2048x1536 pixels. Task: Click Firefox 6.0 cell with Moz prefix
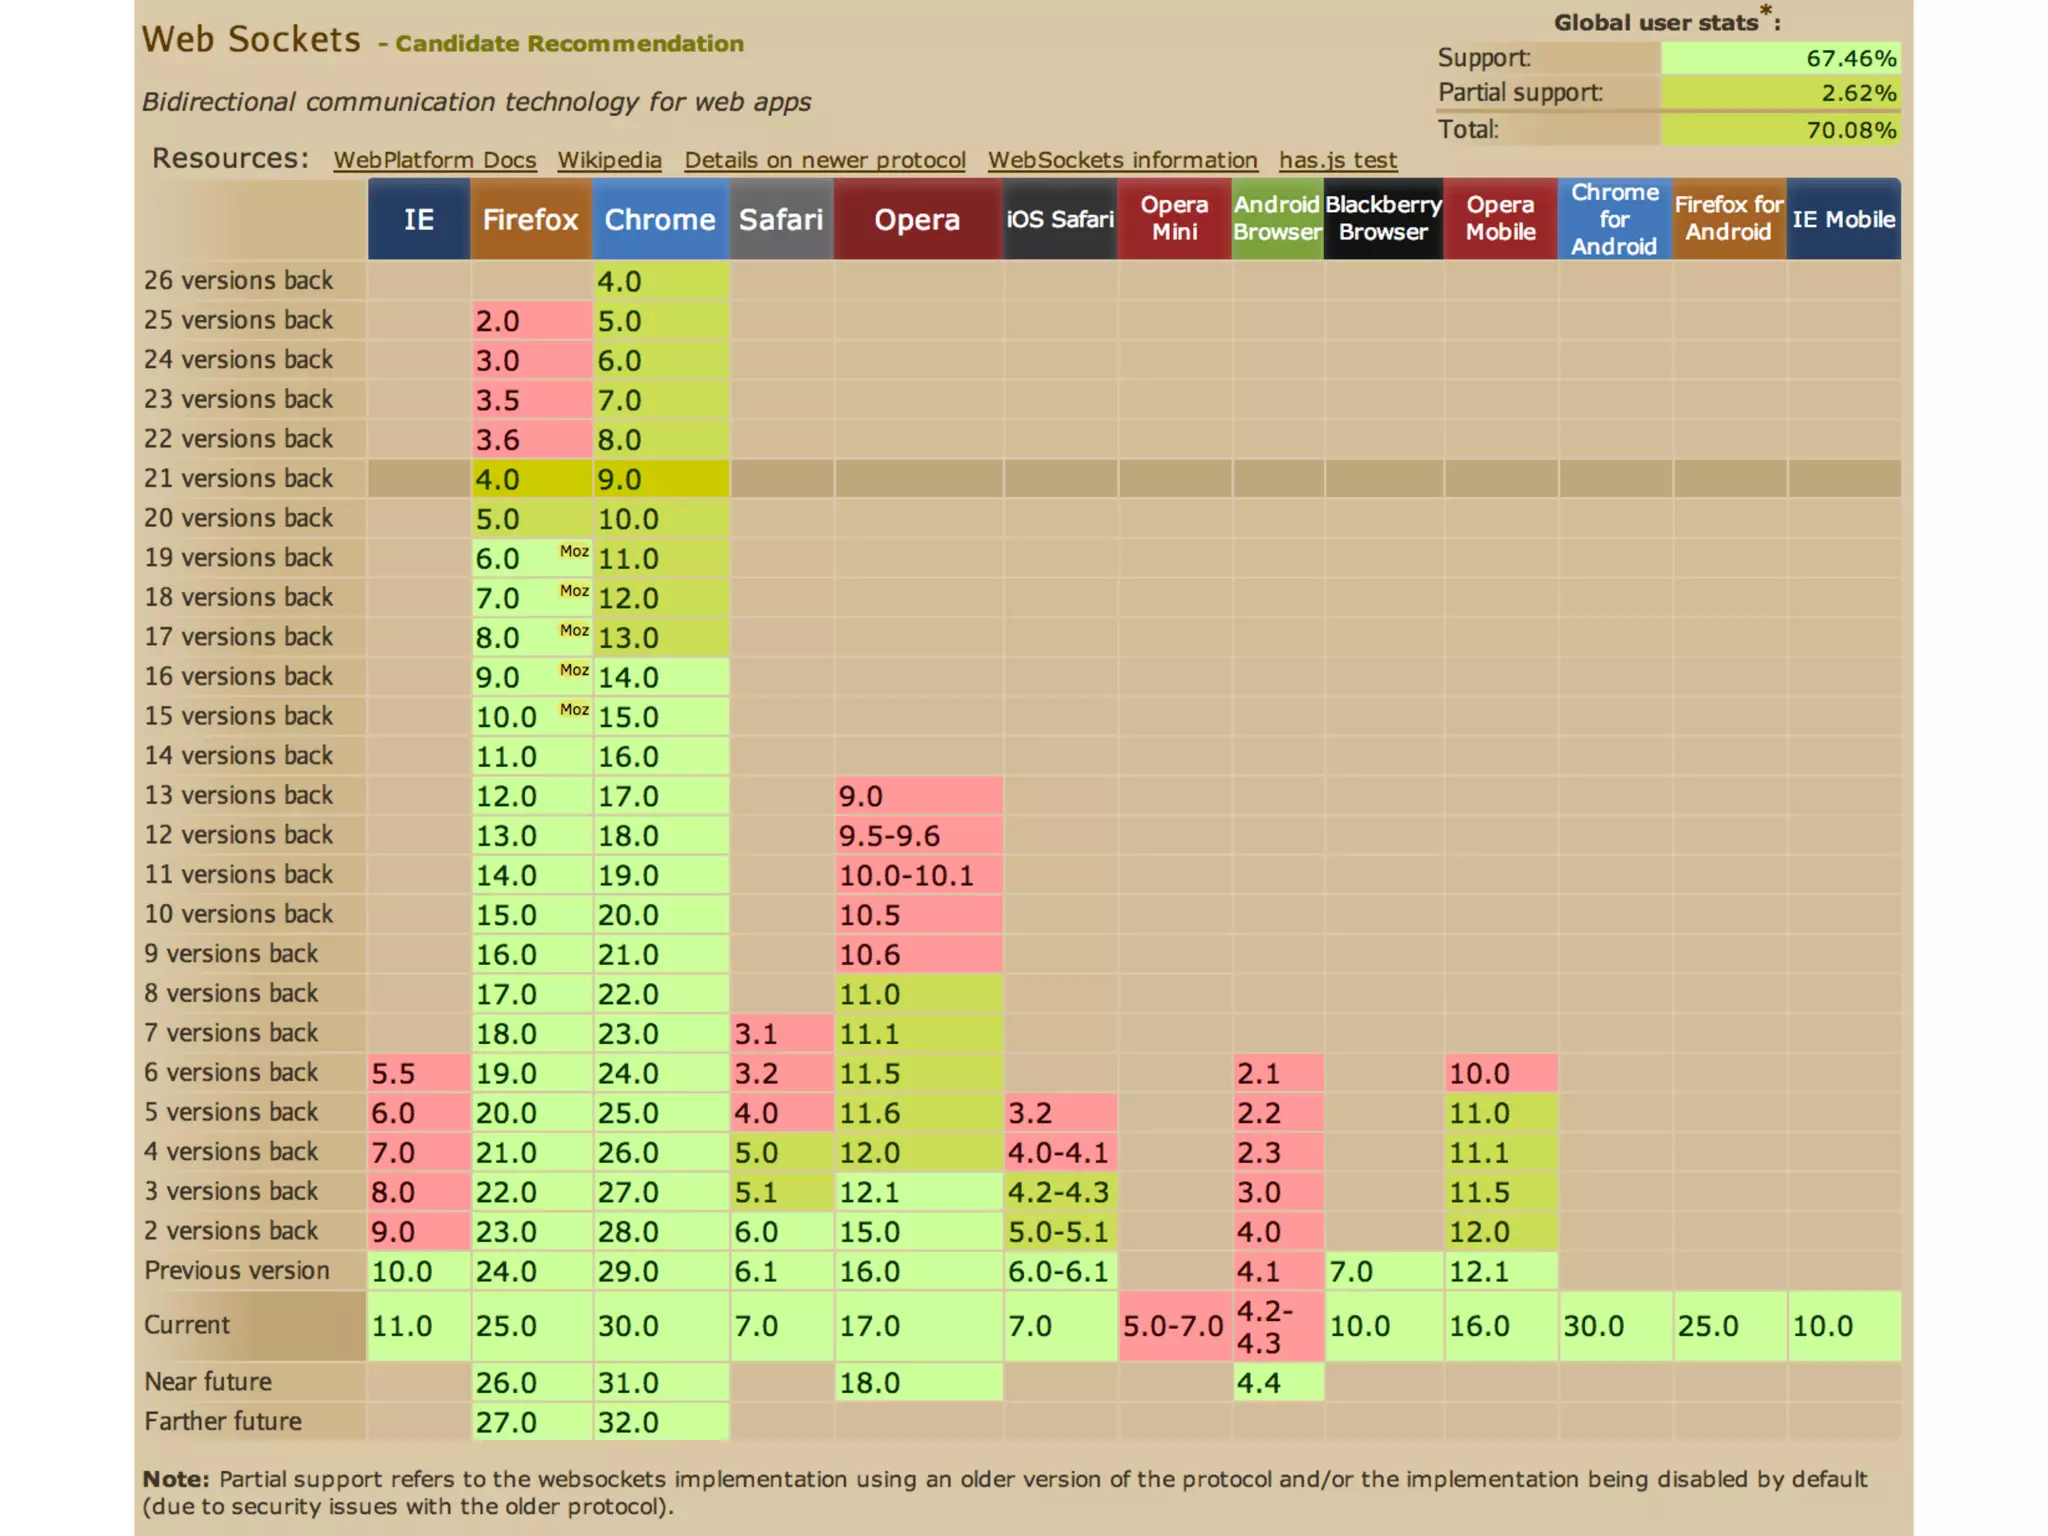(530, 558)
